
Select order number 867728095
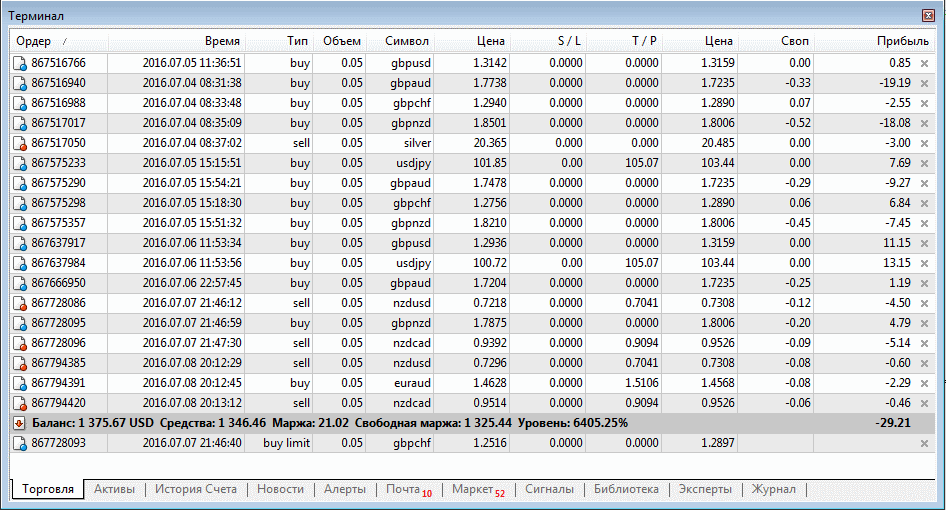click(x=59, y=323)
